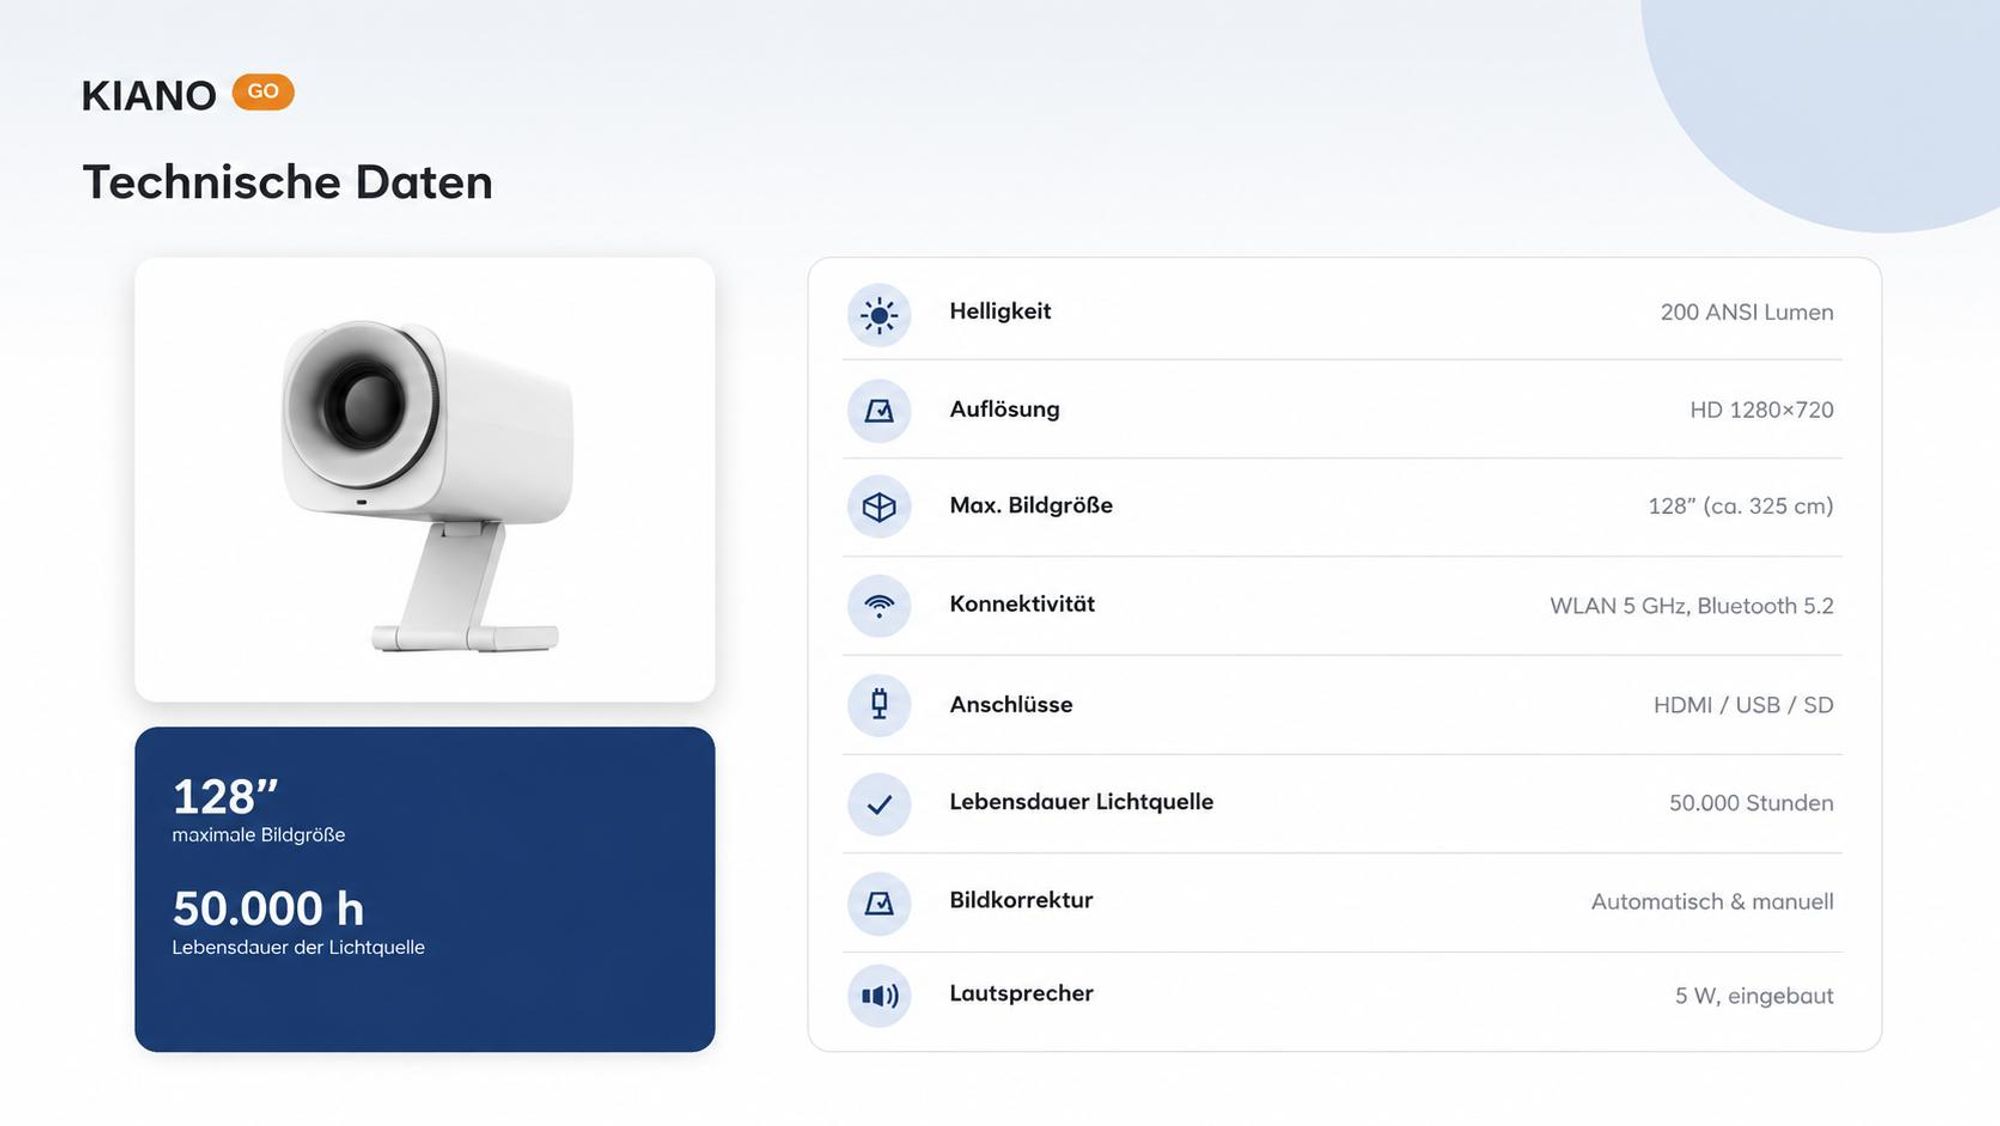Select the Automatisch & manuell value
The height and width of the screenshot is (1126, 2000).
[x=1712, y=902]
